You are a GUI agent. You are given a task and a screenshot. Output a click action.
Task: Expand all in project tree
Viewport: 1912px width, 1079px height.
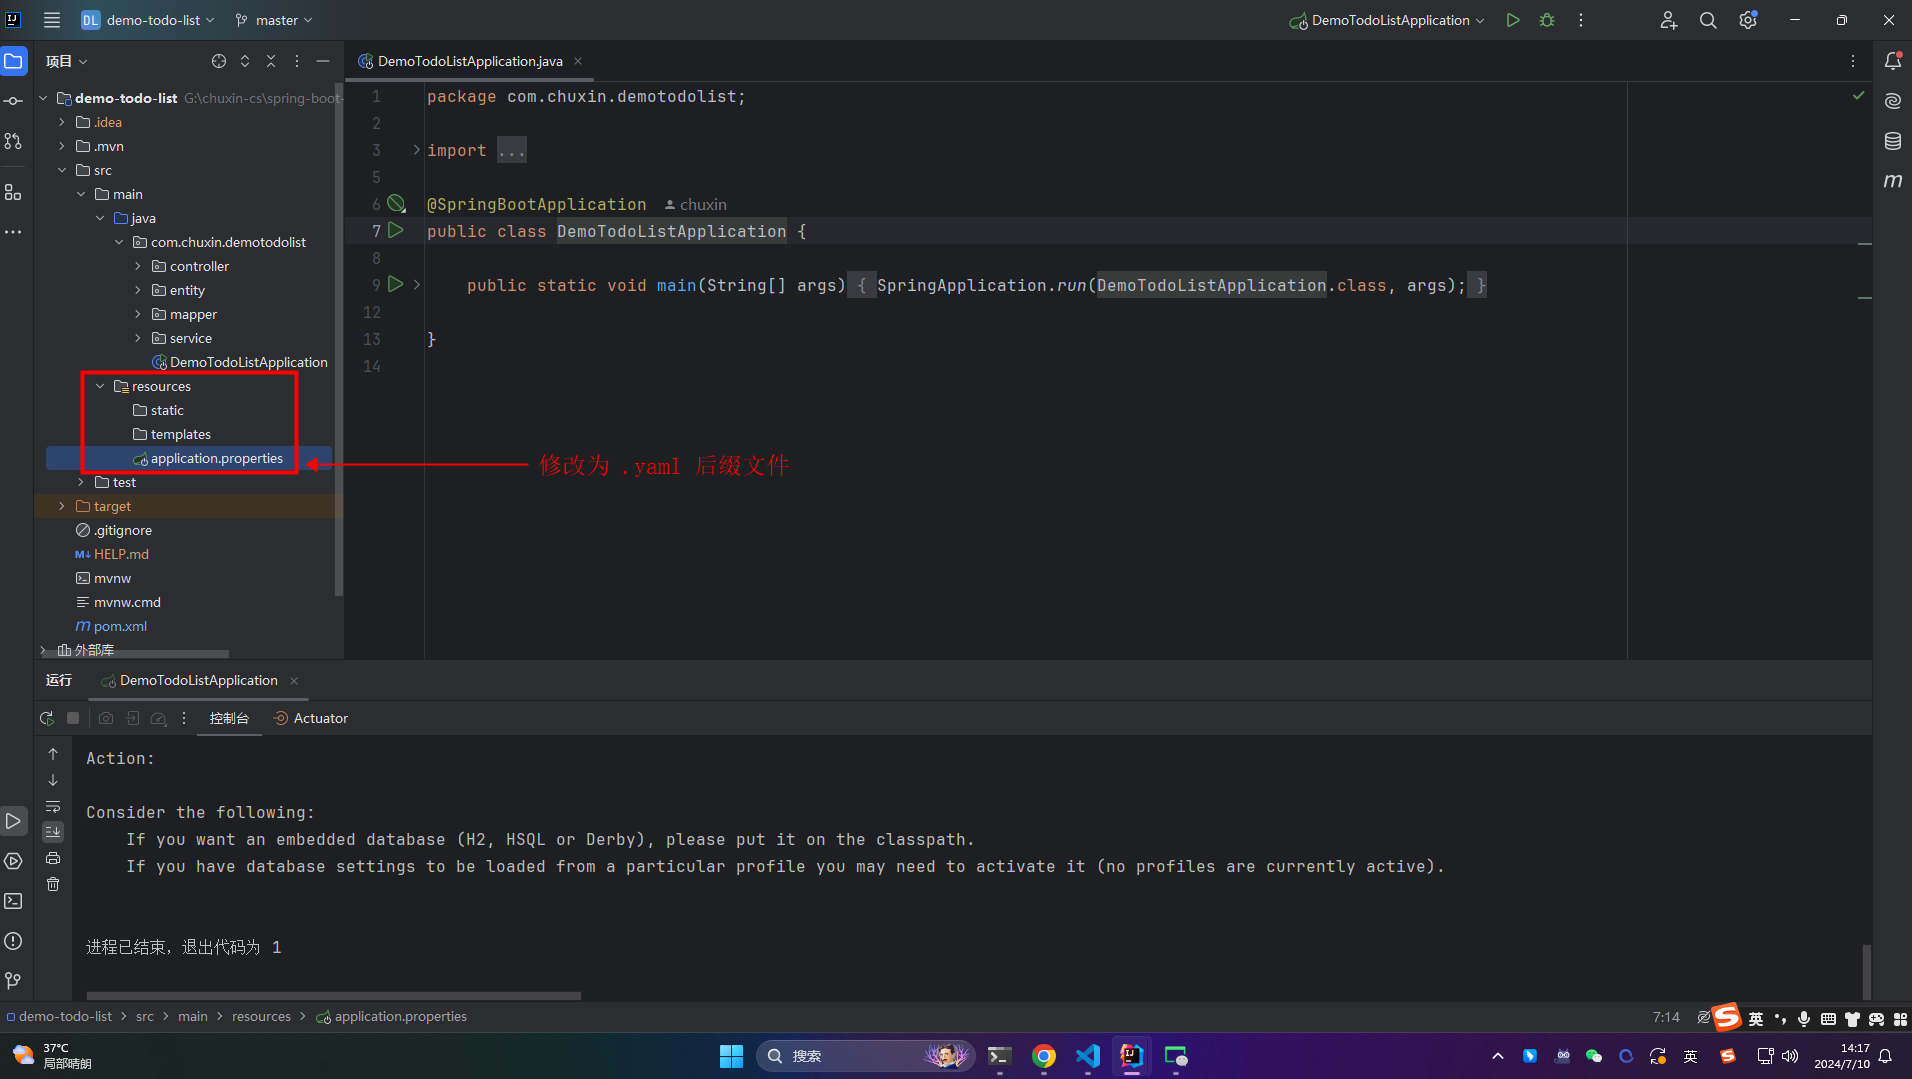pyautogui.click(x=245, y=61)
